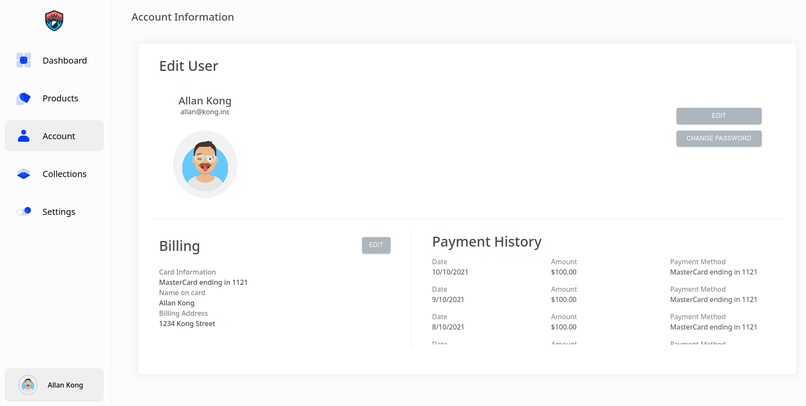Image resolution: width=806 pixels, height=406 pixels.
Task: Click the Name on card label
Action: click(182, 292)
